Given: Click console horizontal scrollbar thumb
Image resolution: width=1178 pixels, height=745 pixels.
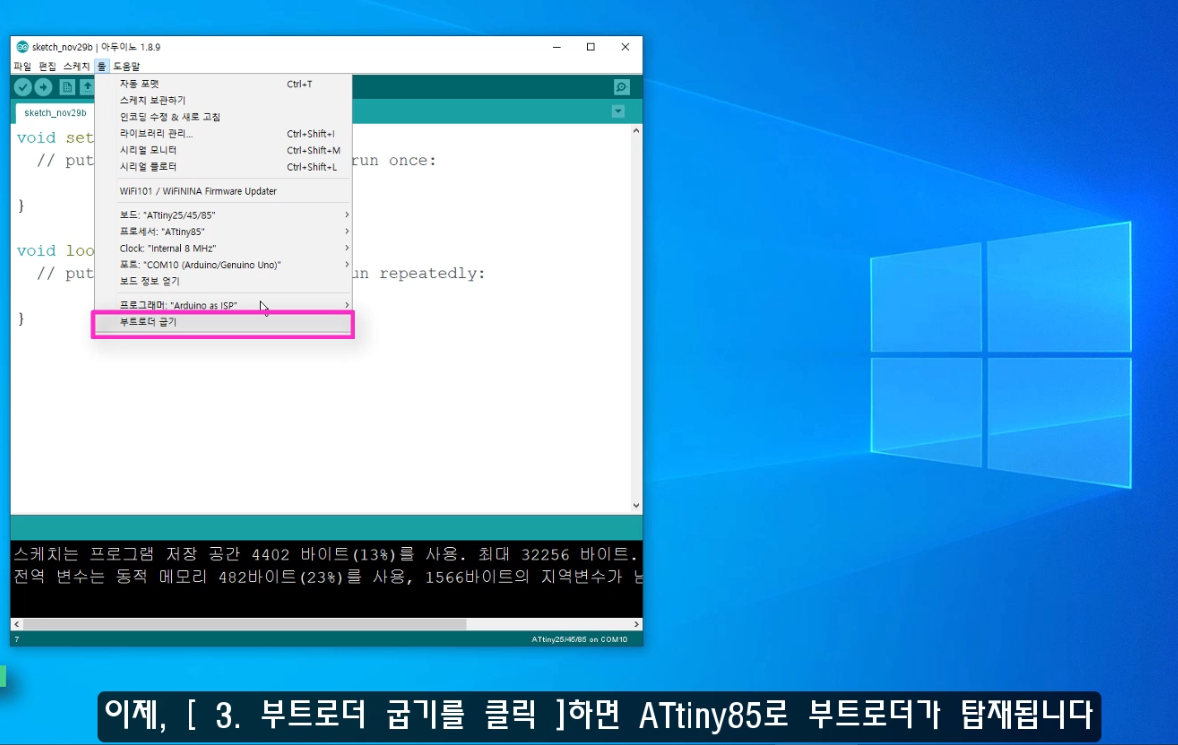Looking at the screenshot, I should pyautogui.click(x=245, y=624).
